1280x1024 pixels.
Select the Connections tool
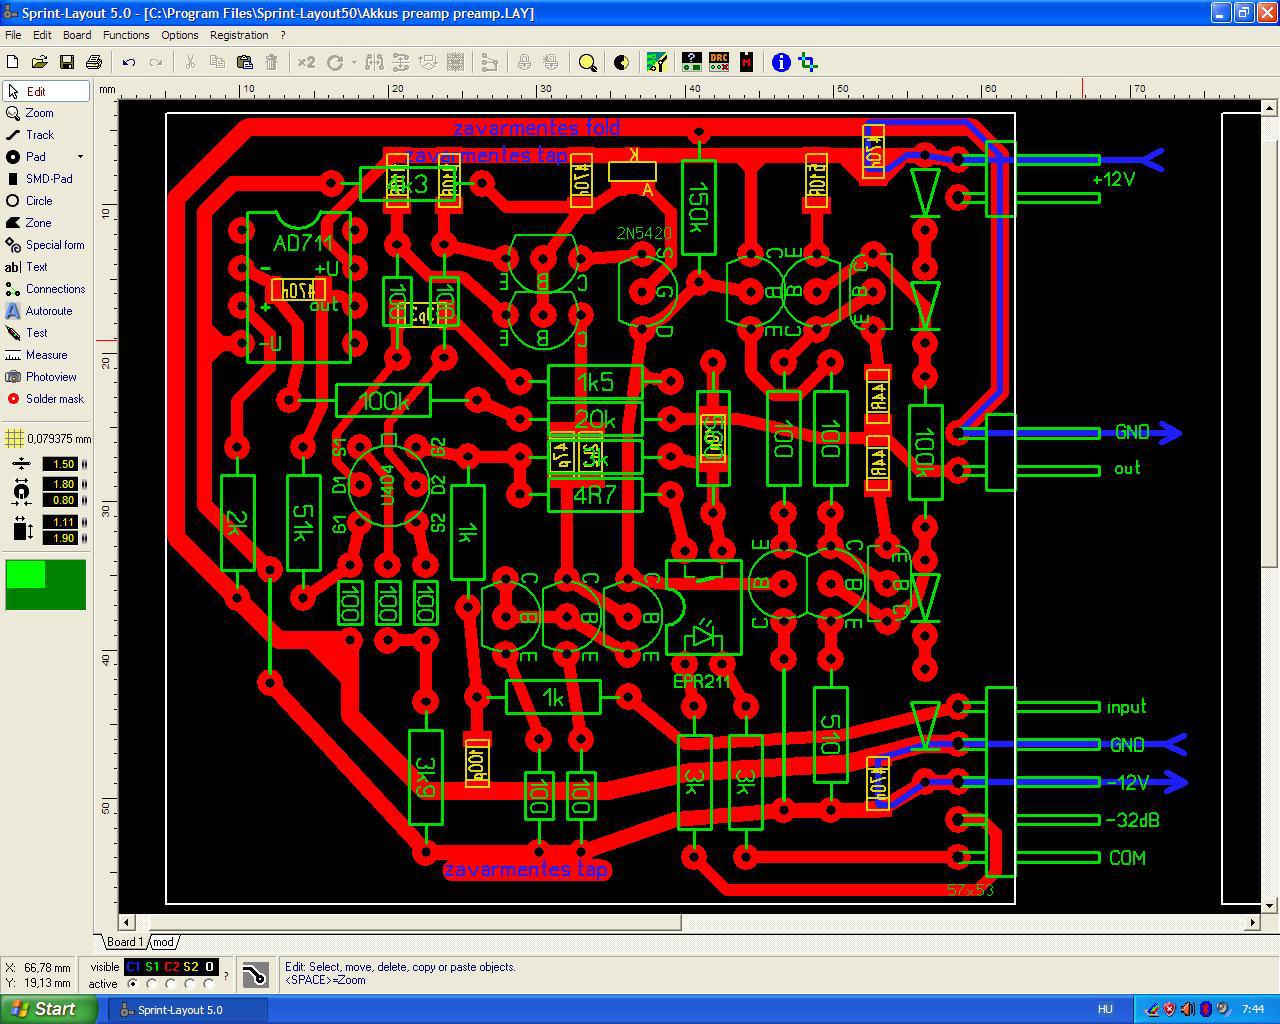[46, 289]
